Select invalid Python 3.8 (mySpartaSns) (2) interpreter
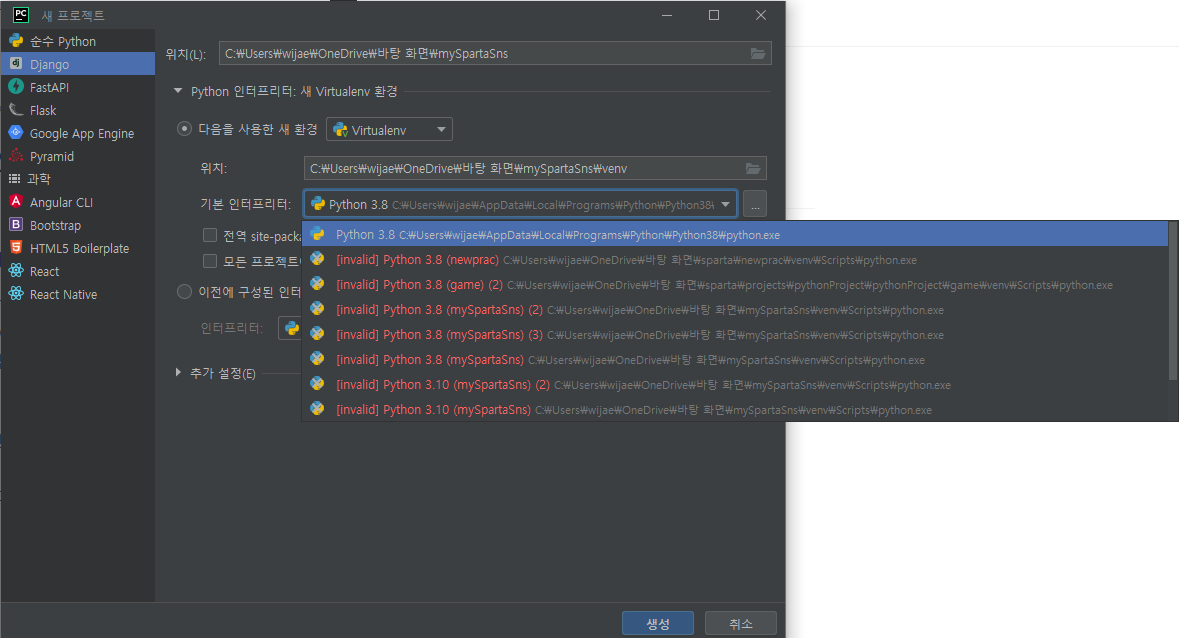Viewport: 1179px width, 638px height. click(x=735, y=310)
